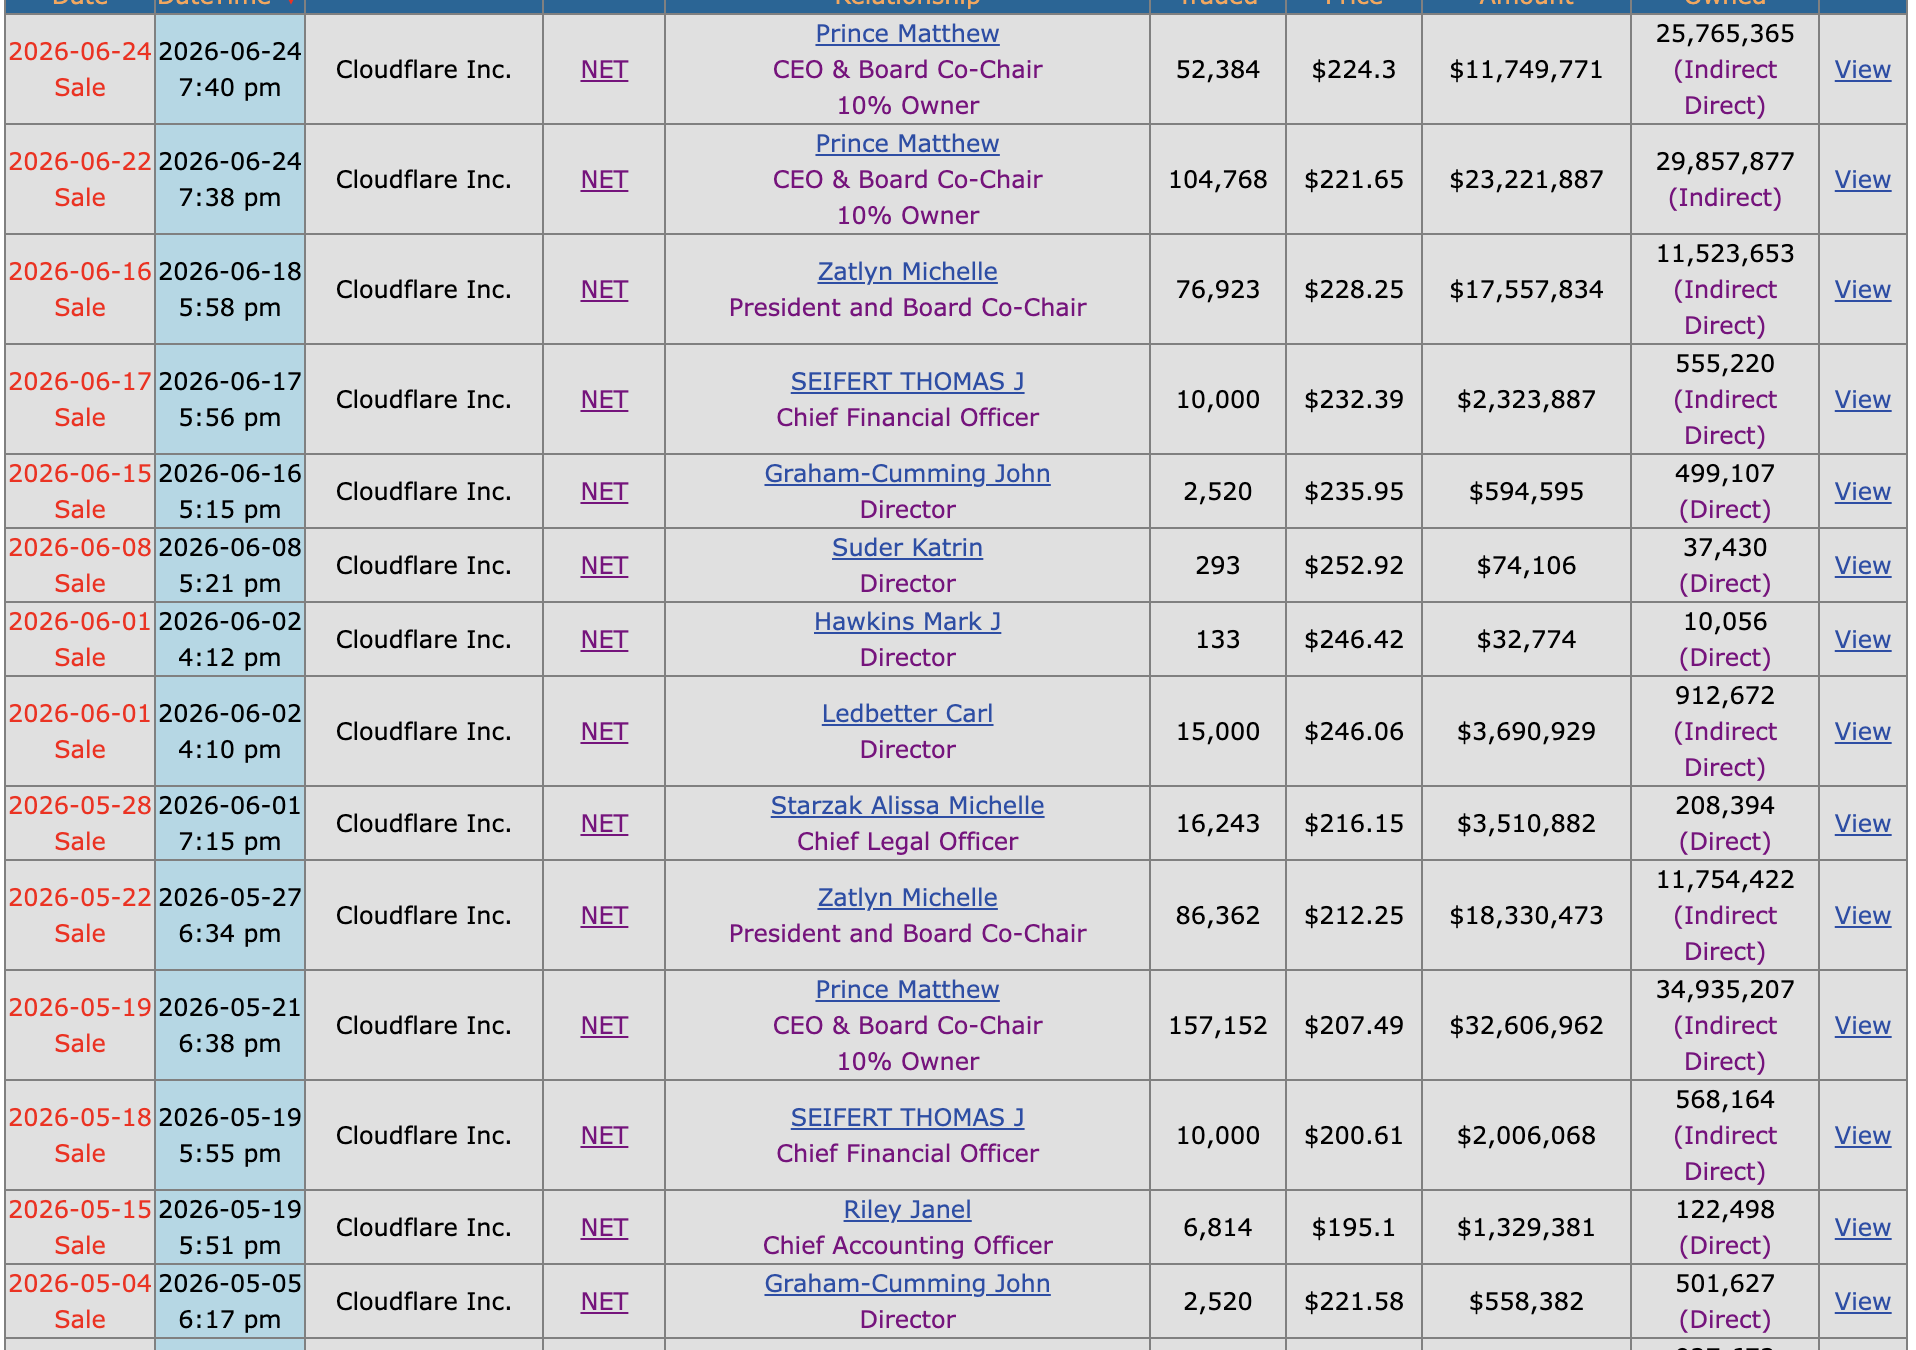Open View link for the $23,221,887 sale
The height and width of the screenshot is (1350, 1916).
(1862, 180)
